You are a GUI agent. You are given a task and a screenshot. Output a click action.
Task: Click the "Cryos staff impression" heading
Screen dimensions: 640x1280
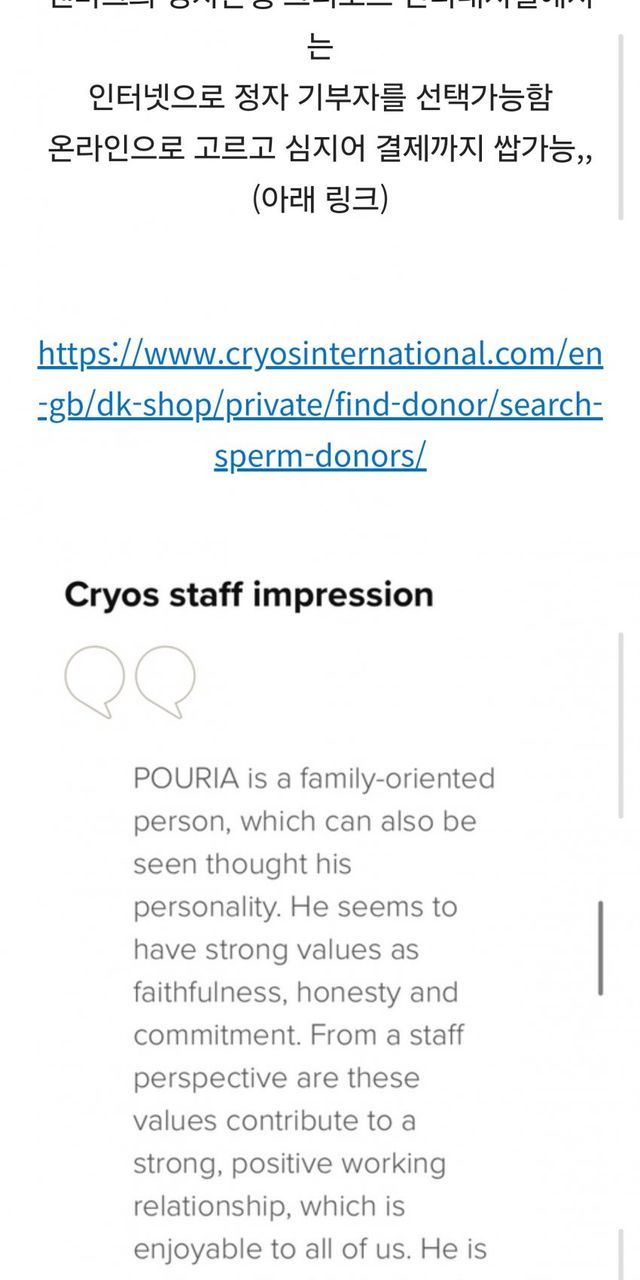(249, 595)
